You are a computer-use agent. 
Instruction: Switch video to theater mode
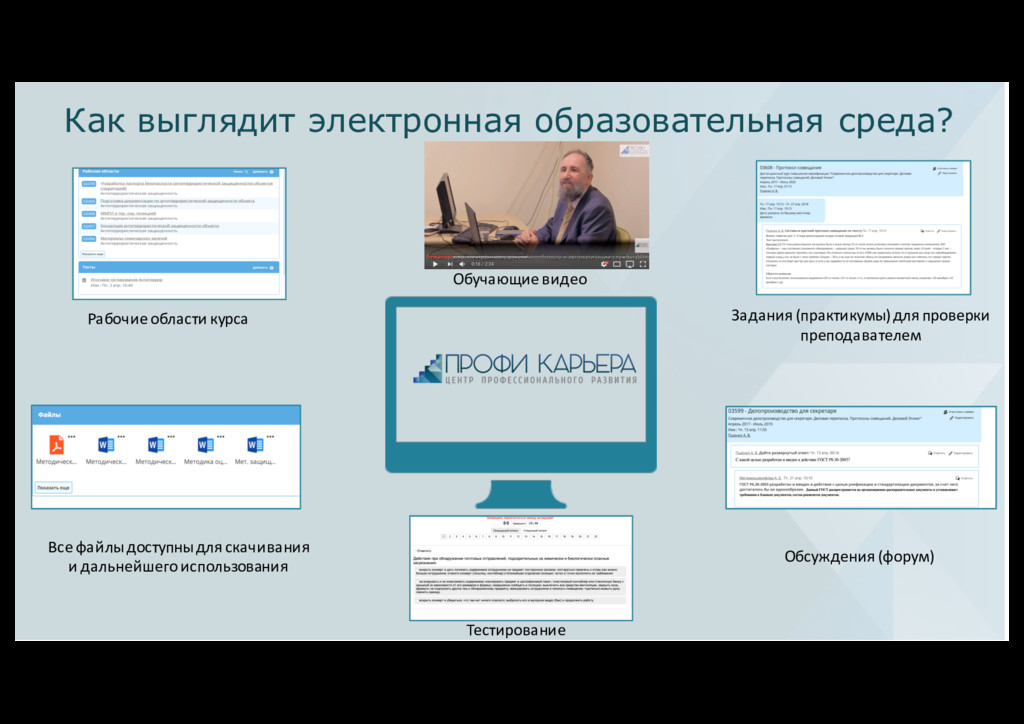click(x=617, y=264)
